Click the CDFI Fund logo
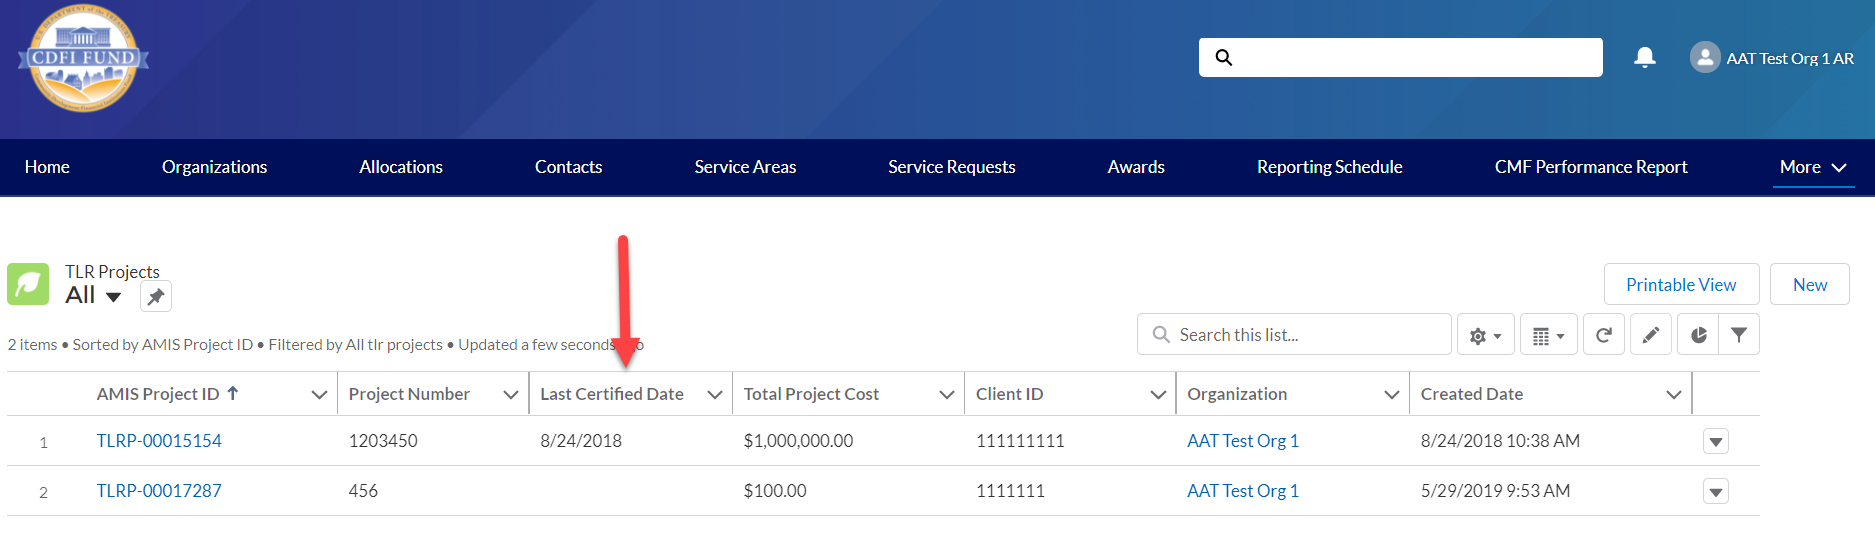The height and width of the screenshot is (544, 1875). (x=83, y=59)
